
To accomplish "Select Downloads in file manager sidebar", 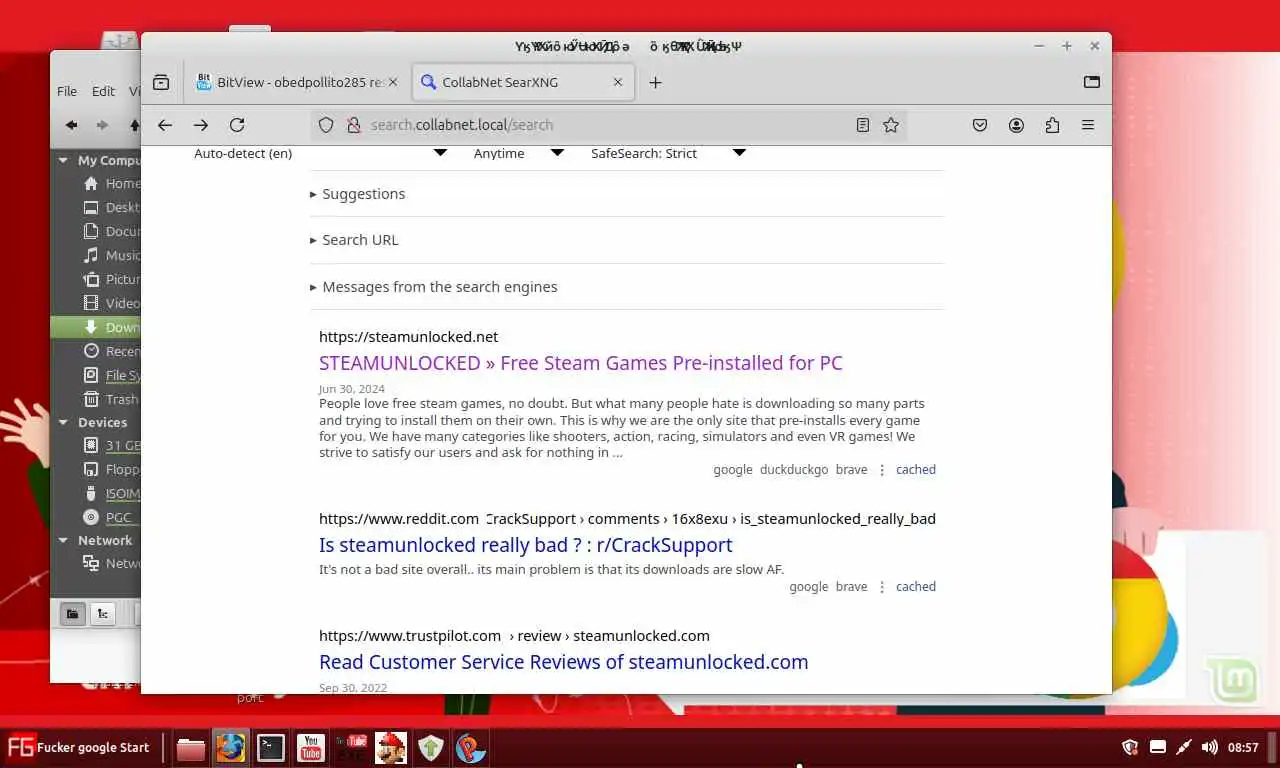I will click(x=96, y=328).
